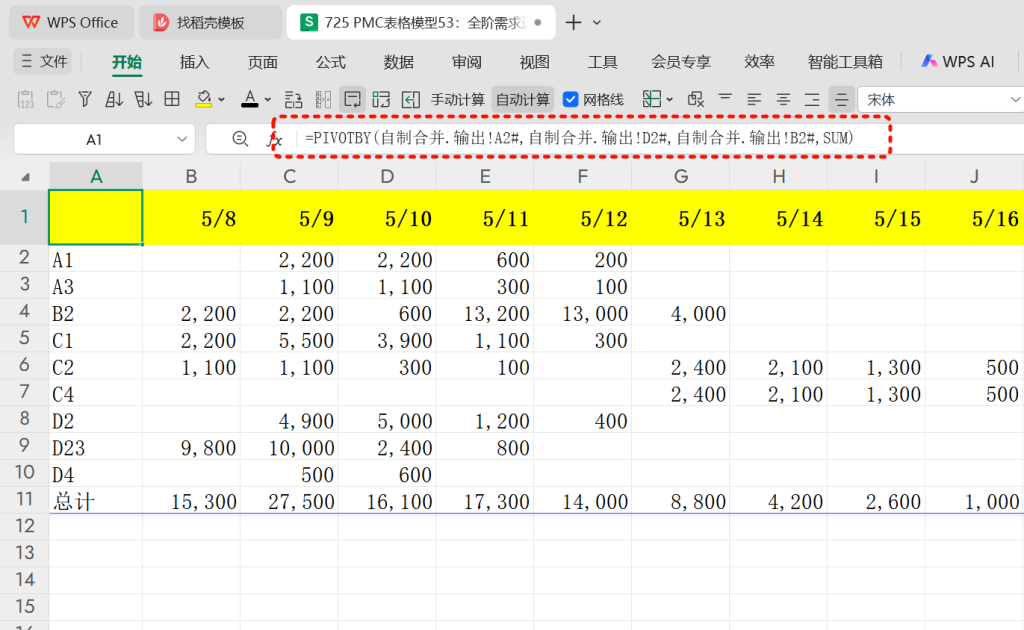
Task: Toggle the highlighted middle-align icon
Action: point(841,100)
